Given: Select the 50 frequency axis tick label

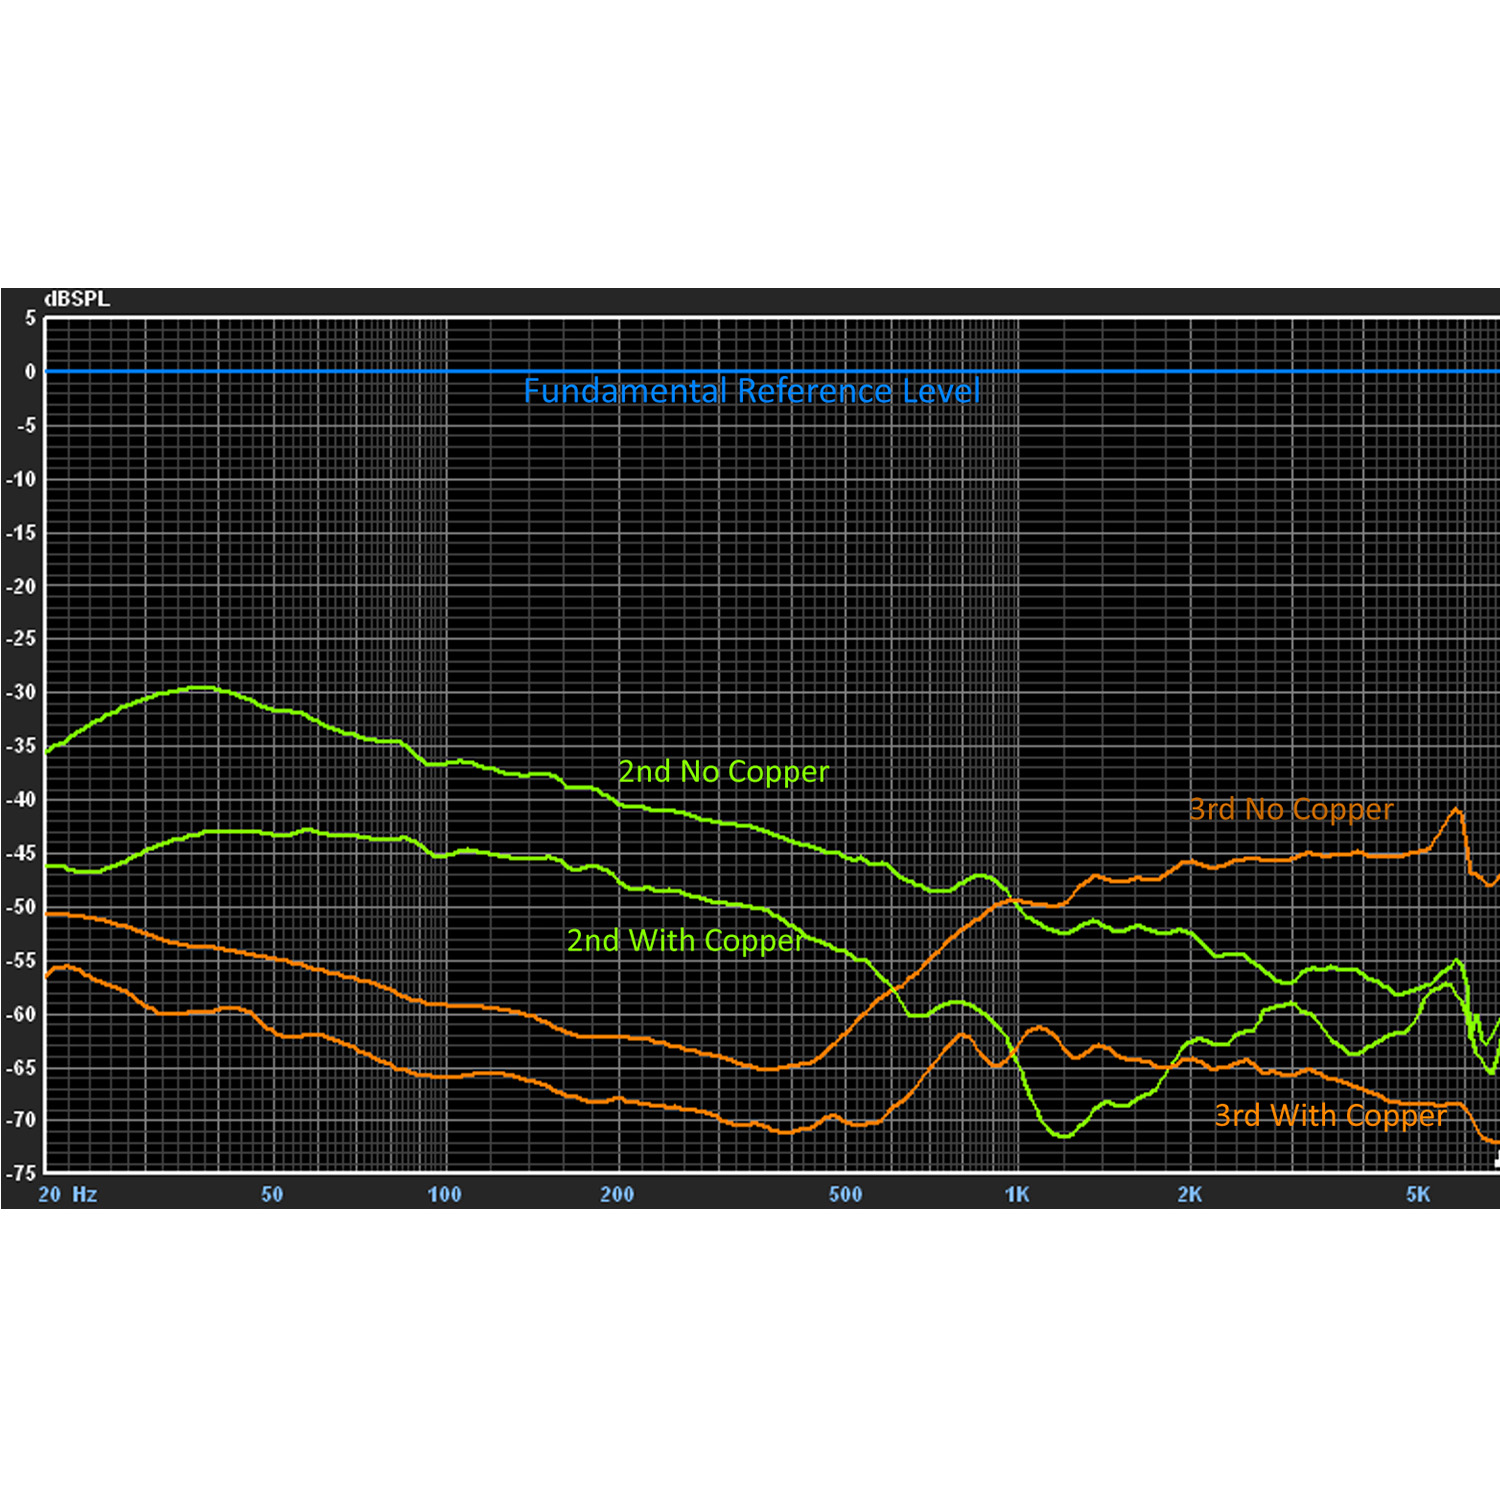Looking at the screenshot, I should pos(272,1194).
